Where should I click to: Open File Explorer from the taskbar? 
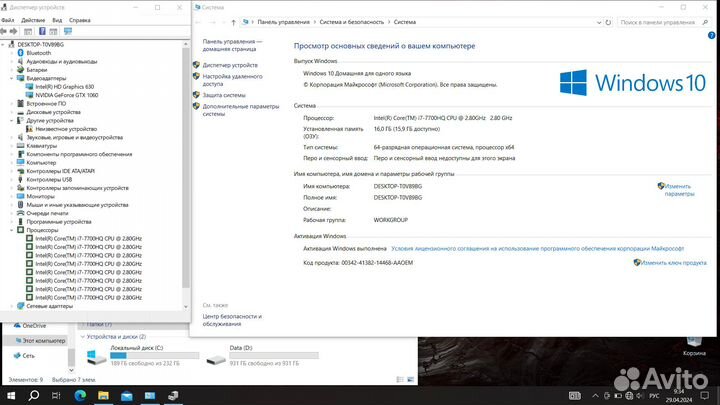pos(103,395)
